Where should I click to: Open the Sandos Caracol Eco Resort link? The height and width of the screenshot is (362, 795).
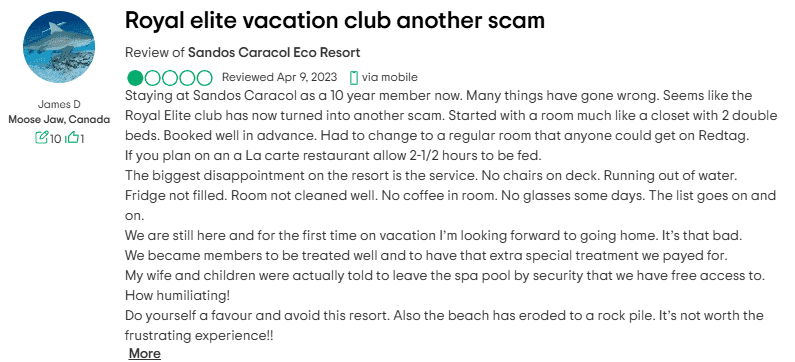(x=274, y=53)
